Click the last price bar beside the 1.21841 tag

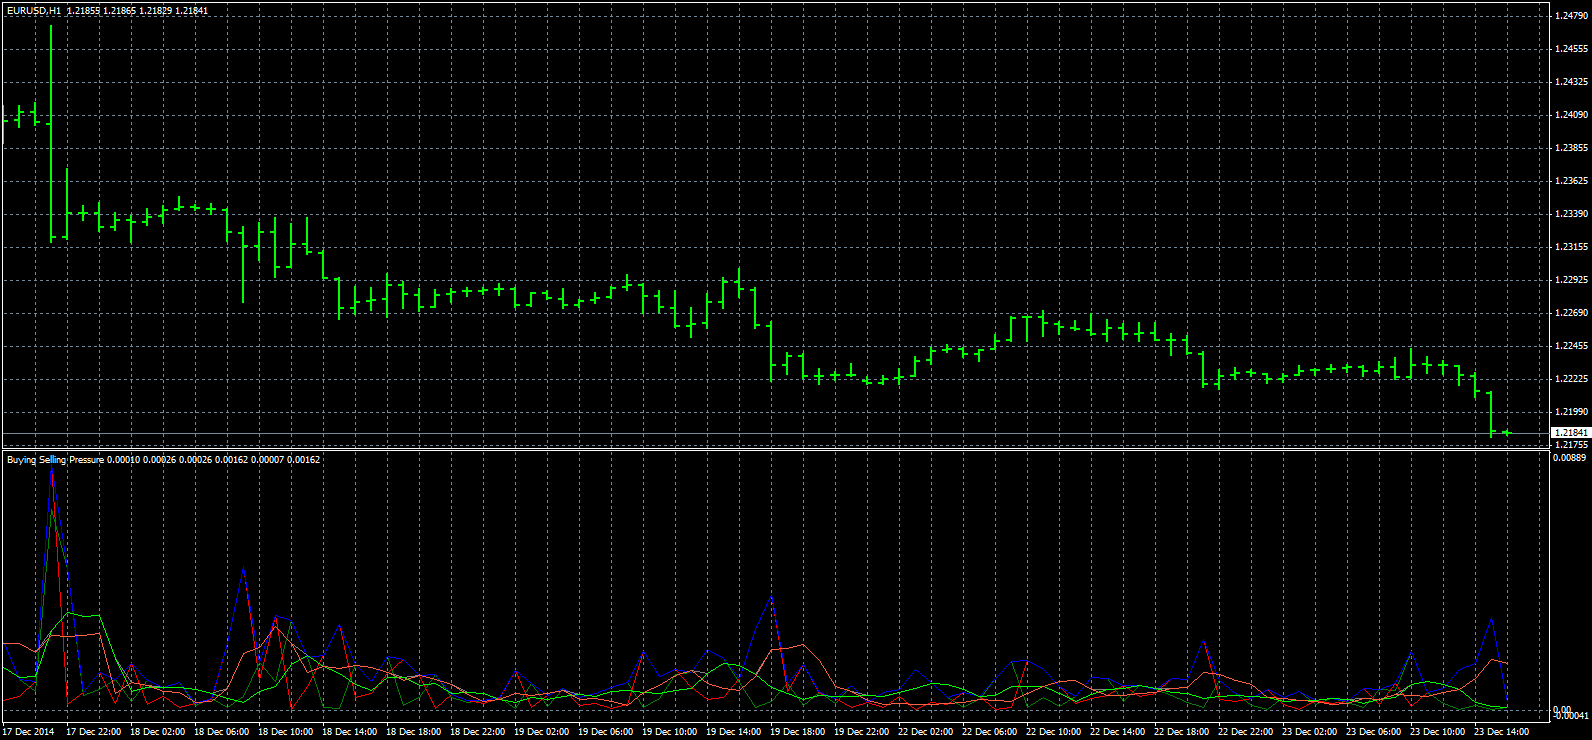tap(1506, 432)
